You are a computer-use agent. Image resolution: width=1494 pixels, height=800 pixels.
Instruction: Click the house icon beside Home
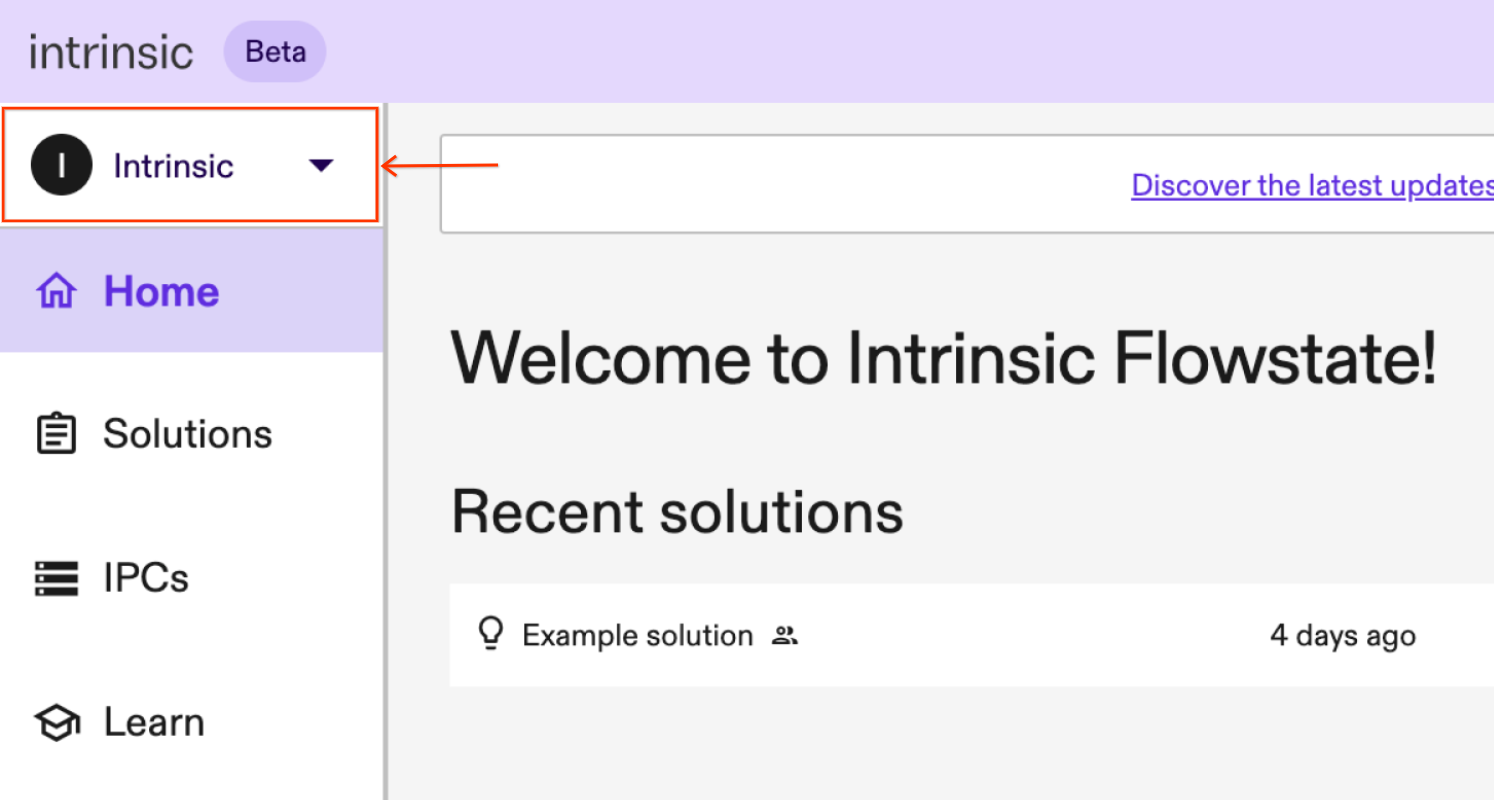[56, 292]
